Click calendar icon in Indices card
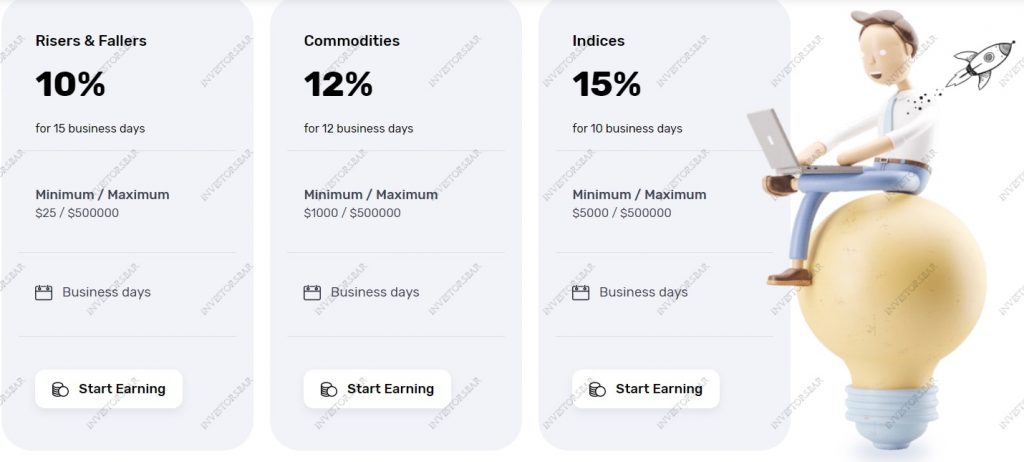 pyautogui.click(x=581, y=292)
